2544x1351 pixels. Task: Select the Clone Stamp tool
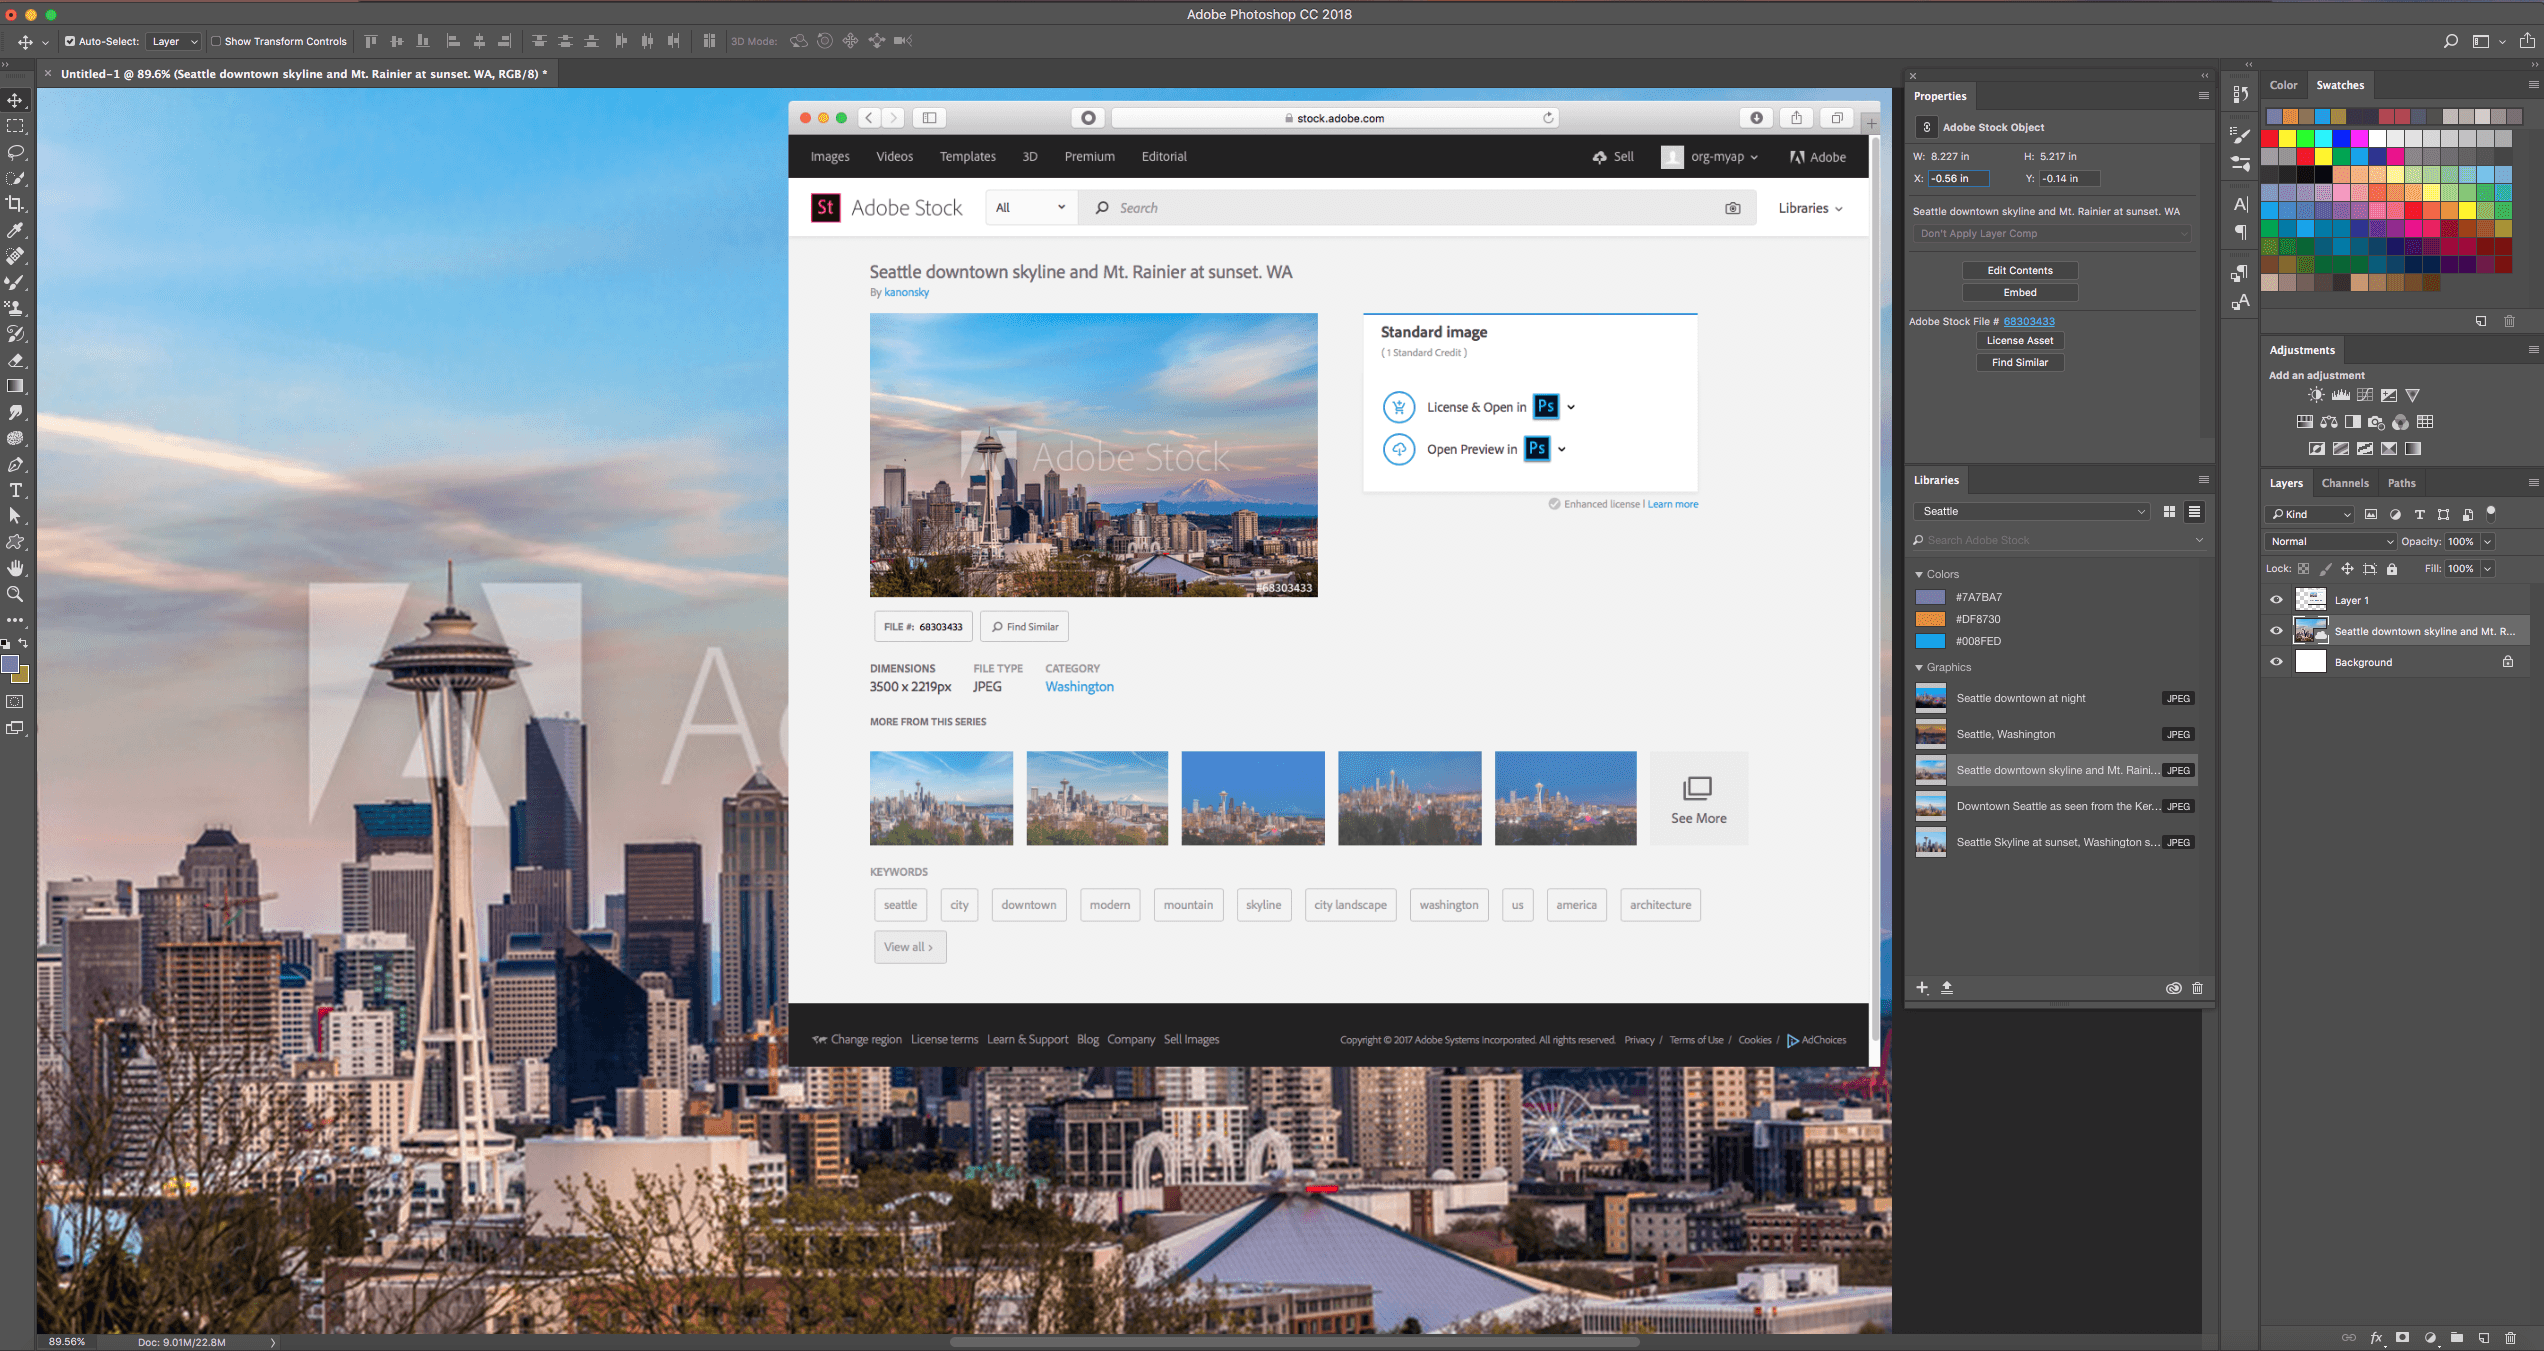coord(15,308)
